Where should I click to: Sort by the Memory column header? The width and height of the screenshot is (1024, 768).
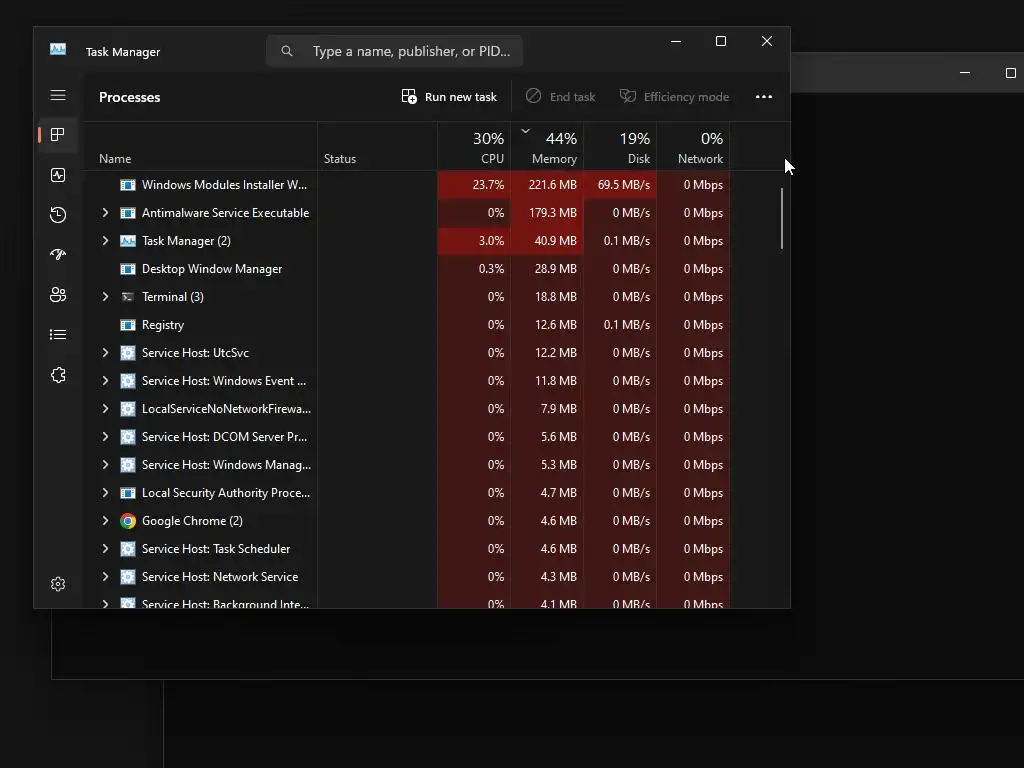pyautogui.click(x=547, y=146)
